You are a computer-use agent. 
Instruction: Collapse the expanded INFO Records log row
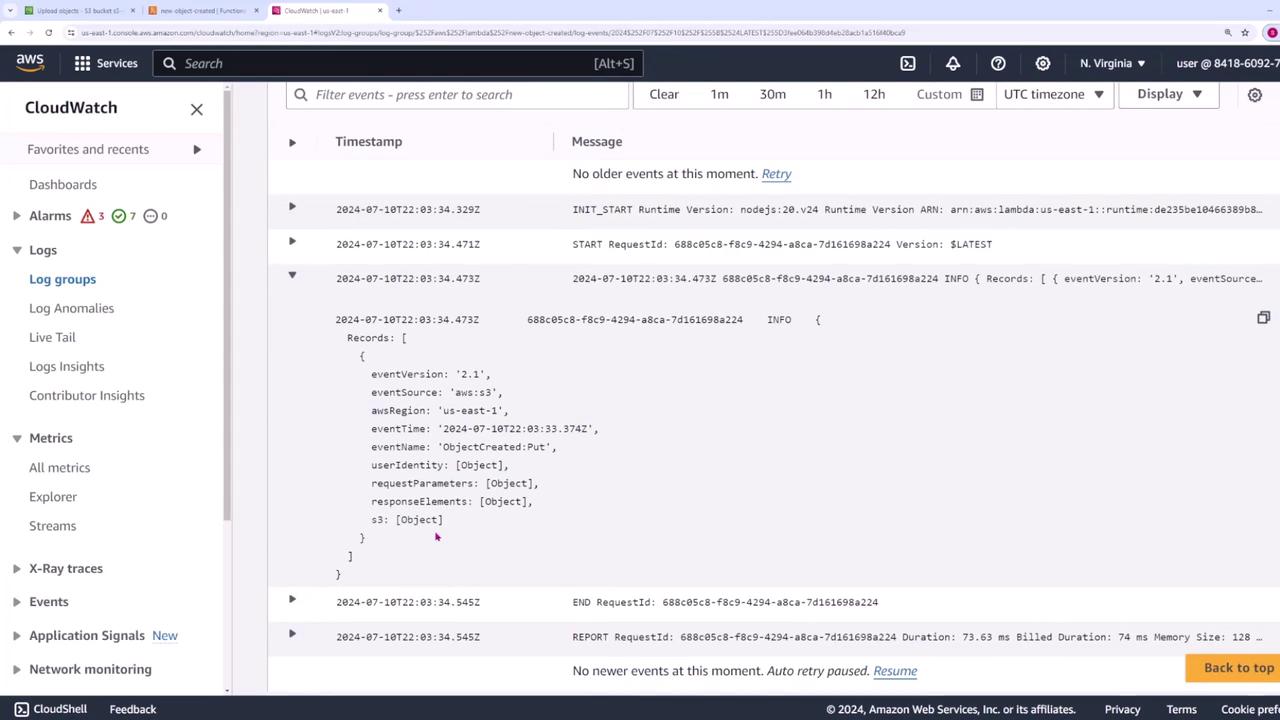click(x=292, y=275)
